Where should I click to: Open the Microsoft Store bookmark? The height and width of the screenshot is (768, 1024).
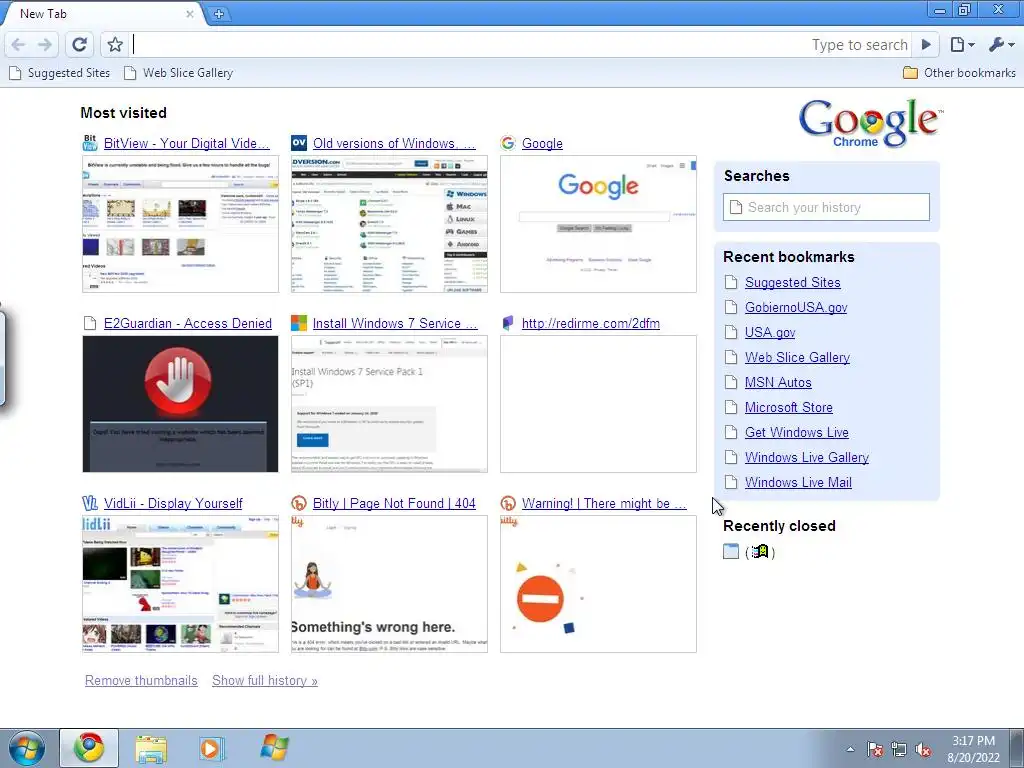[x=789, y=408]
